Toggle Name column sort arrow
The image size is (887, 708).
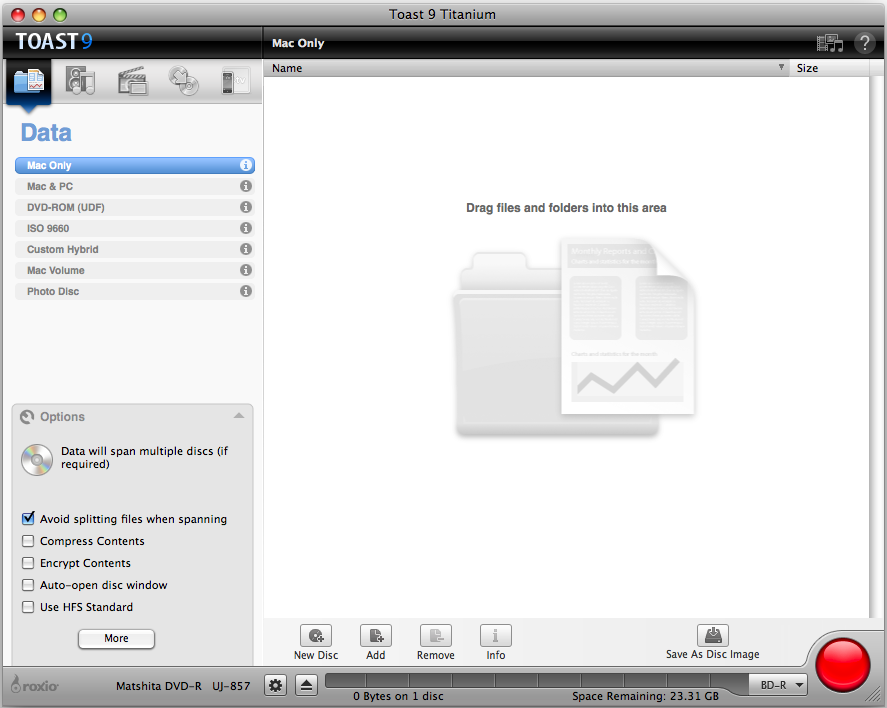tap(781, 67)
